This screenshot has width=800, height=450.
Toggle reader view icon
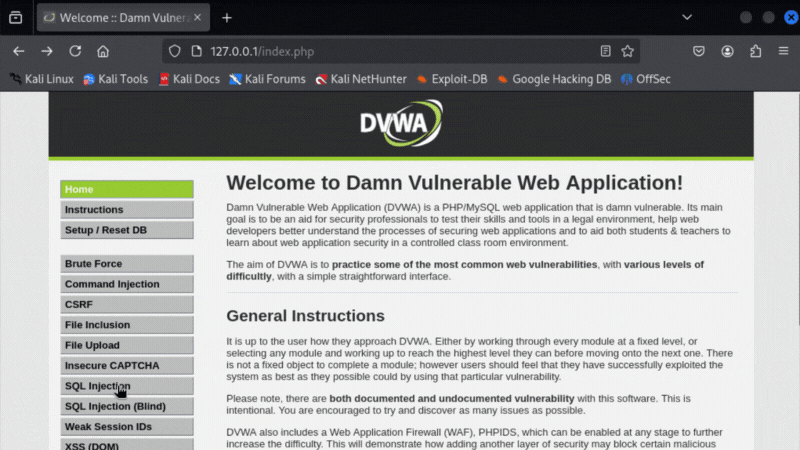click(605, 51)
